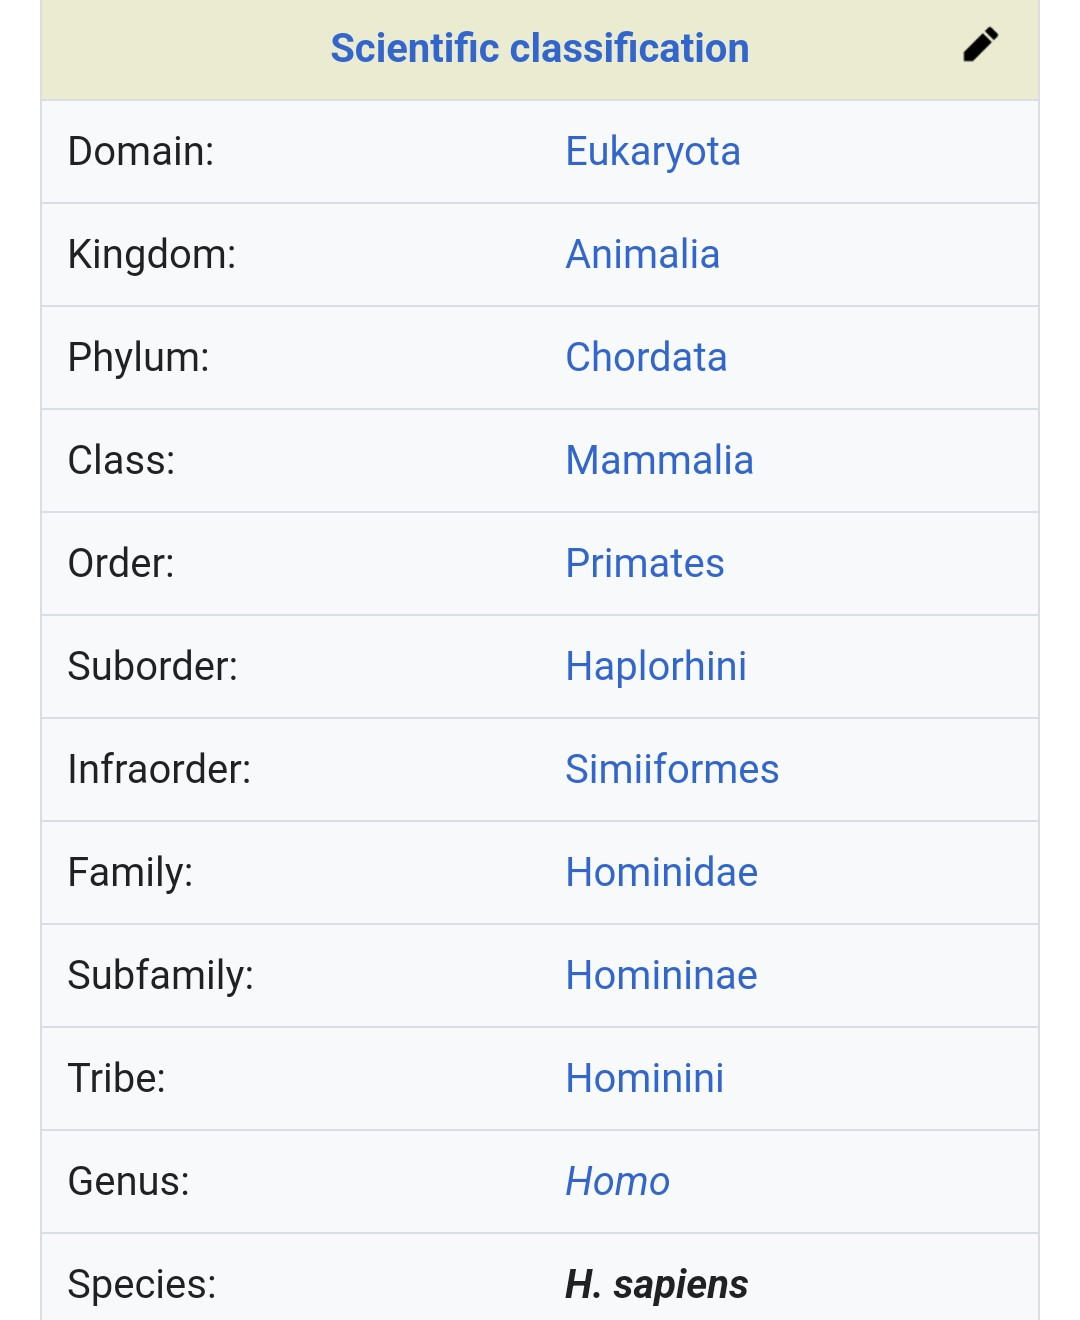Click the Species: row label

coord(142,1285)
